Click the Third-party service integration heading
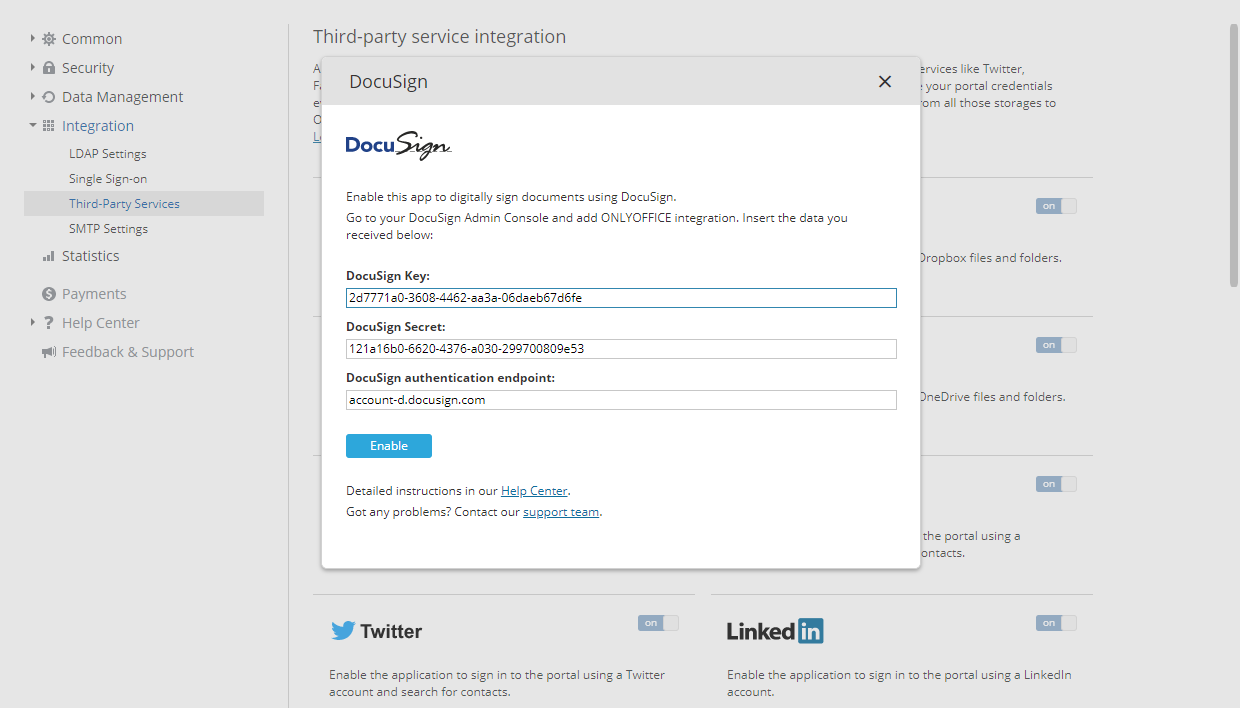Viewport: 1240px width, 708px height. pos(439,37)
